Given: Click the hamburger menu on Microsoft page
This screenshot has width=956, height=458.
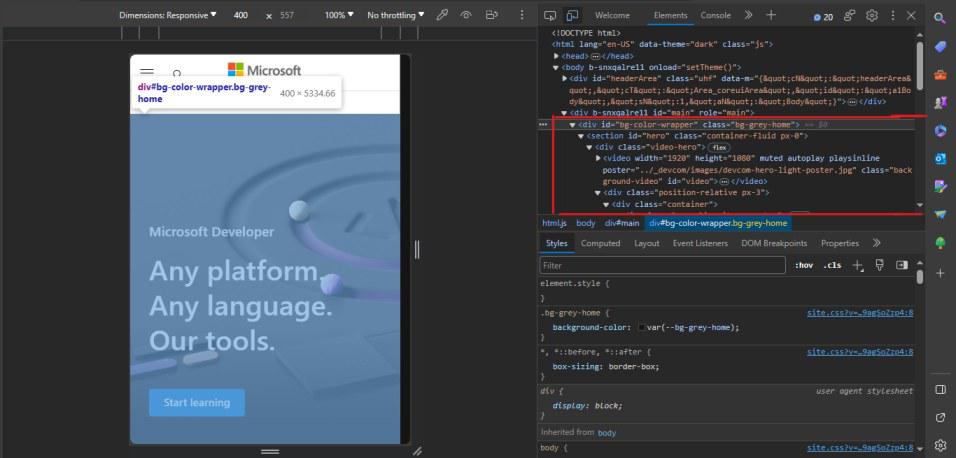Looking at the screenshot, I should point(147,73).
